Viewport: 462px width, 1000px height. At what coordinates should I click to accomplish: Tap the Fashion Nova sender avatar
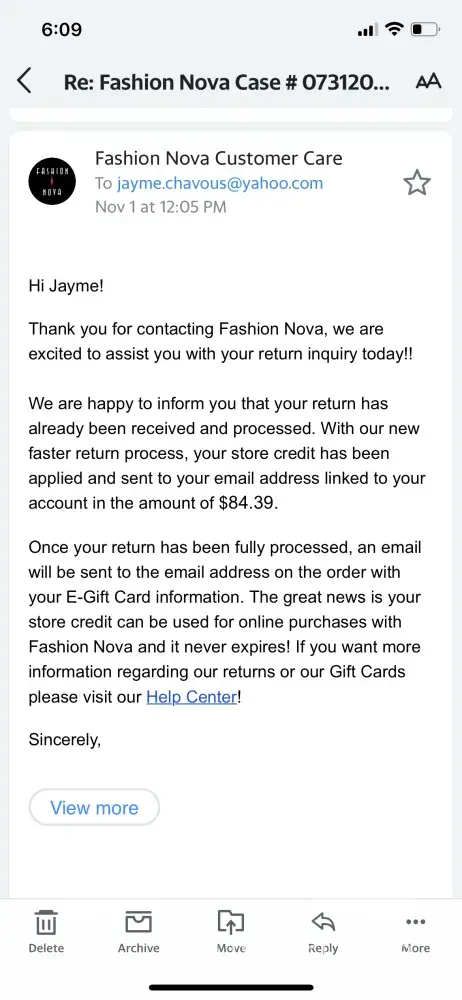[52, 180]
